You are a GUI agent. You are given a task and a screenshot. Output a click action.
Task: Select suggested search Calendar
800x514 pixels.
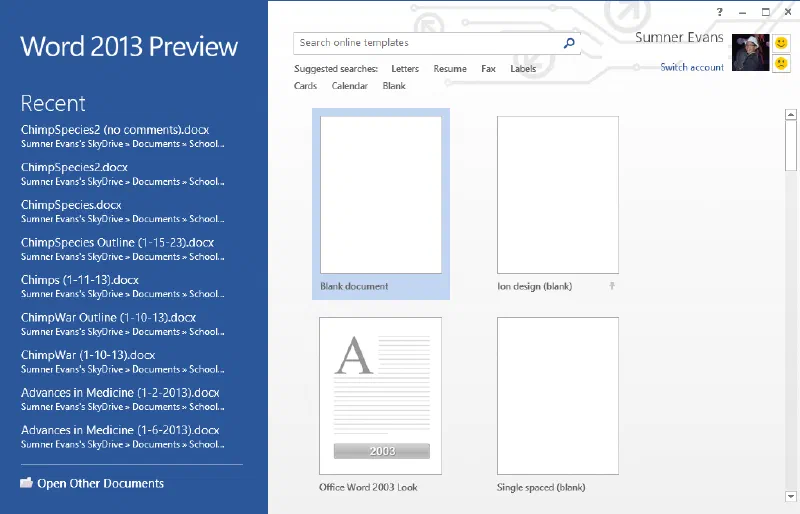pos(349,86)
